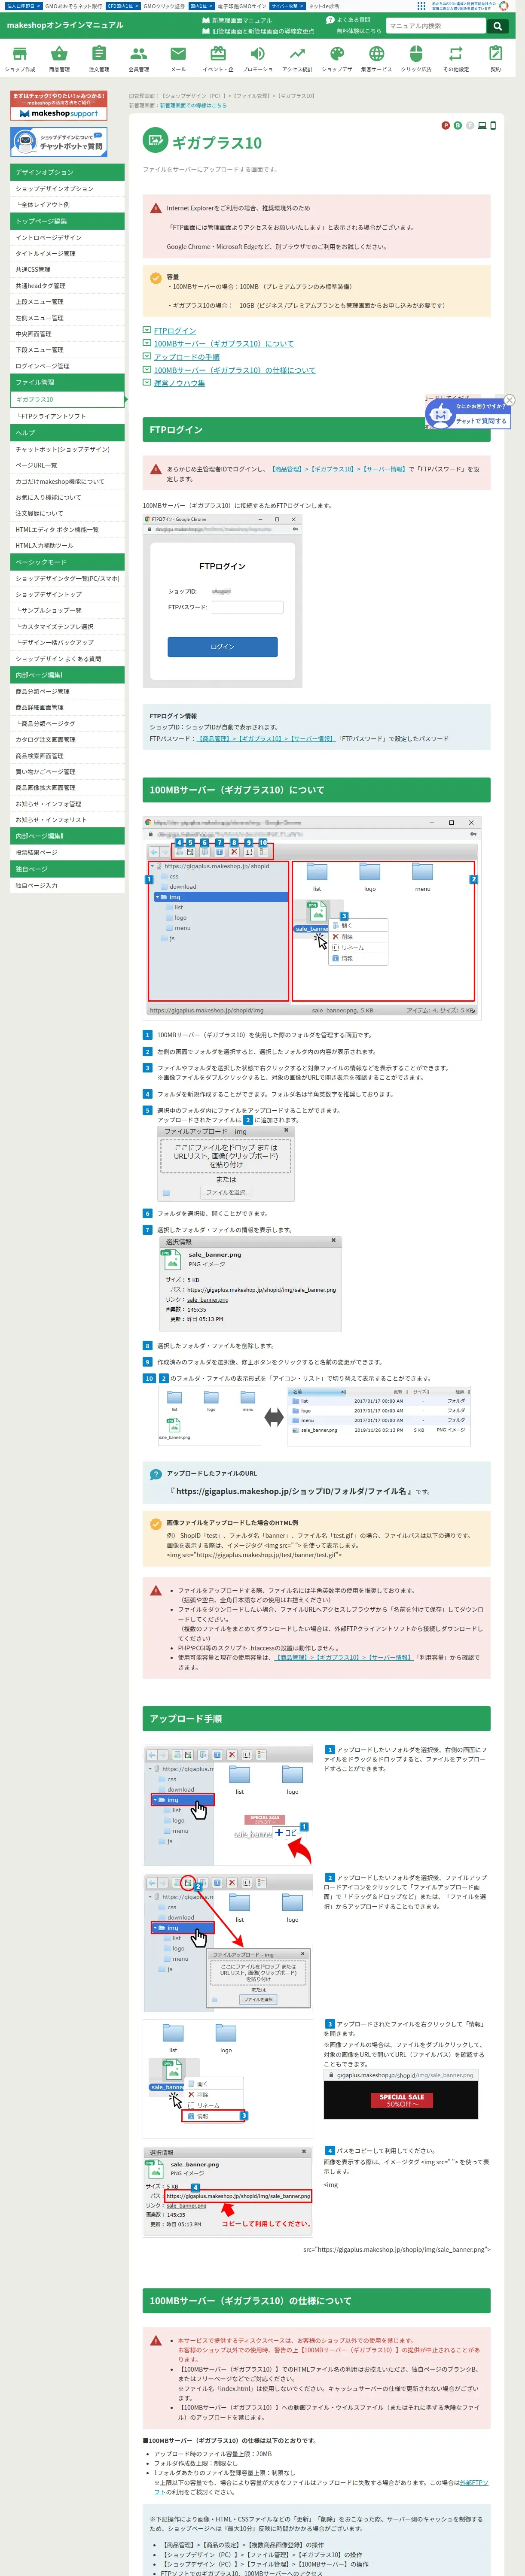525x2576 pixels.
Task: Select sidebar item 共通headタグ管理
Action: (67, 285)
